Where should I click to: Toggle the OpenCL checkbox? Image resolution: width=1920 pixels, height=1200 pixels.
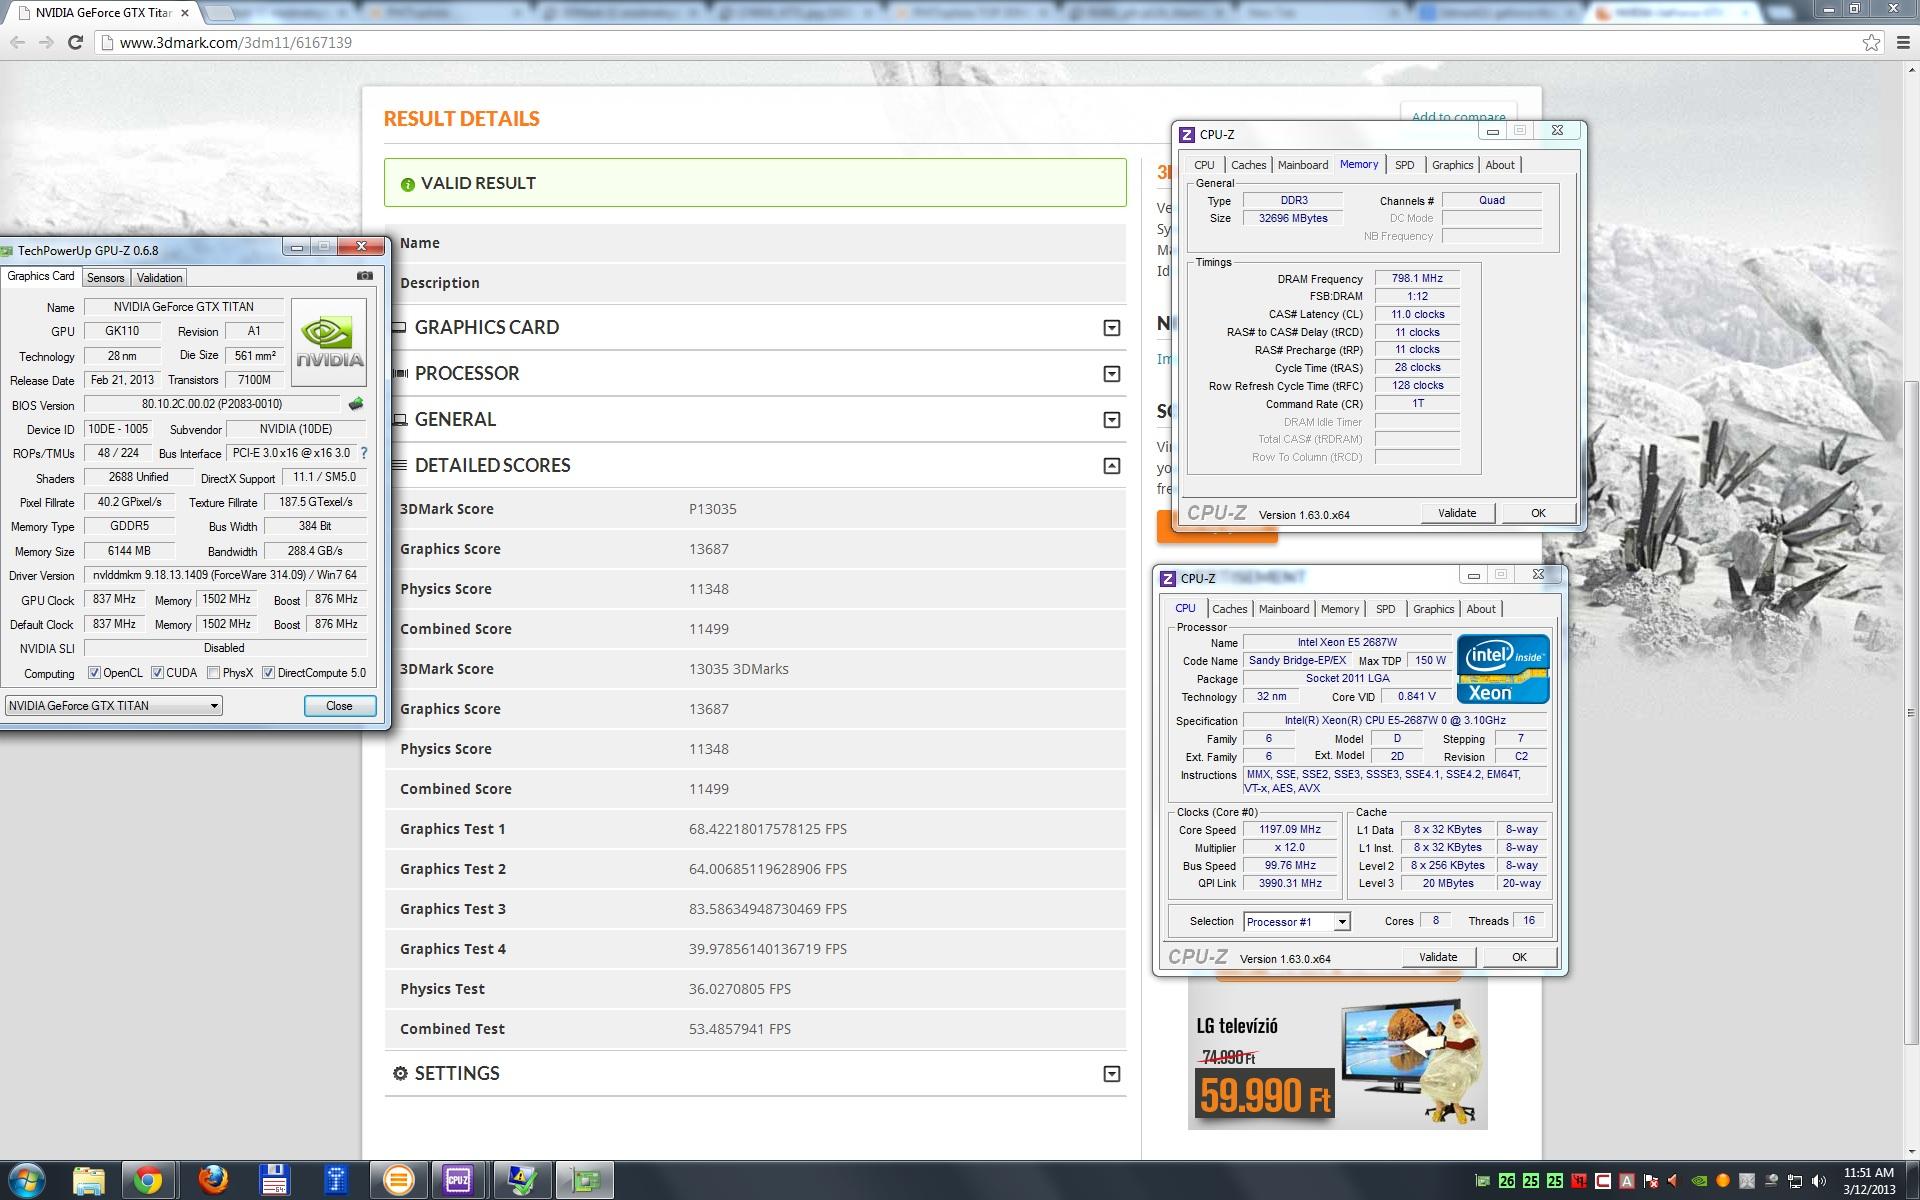[94, 673]
